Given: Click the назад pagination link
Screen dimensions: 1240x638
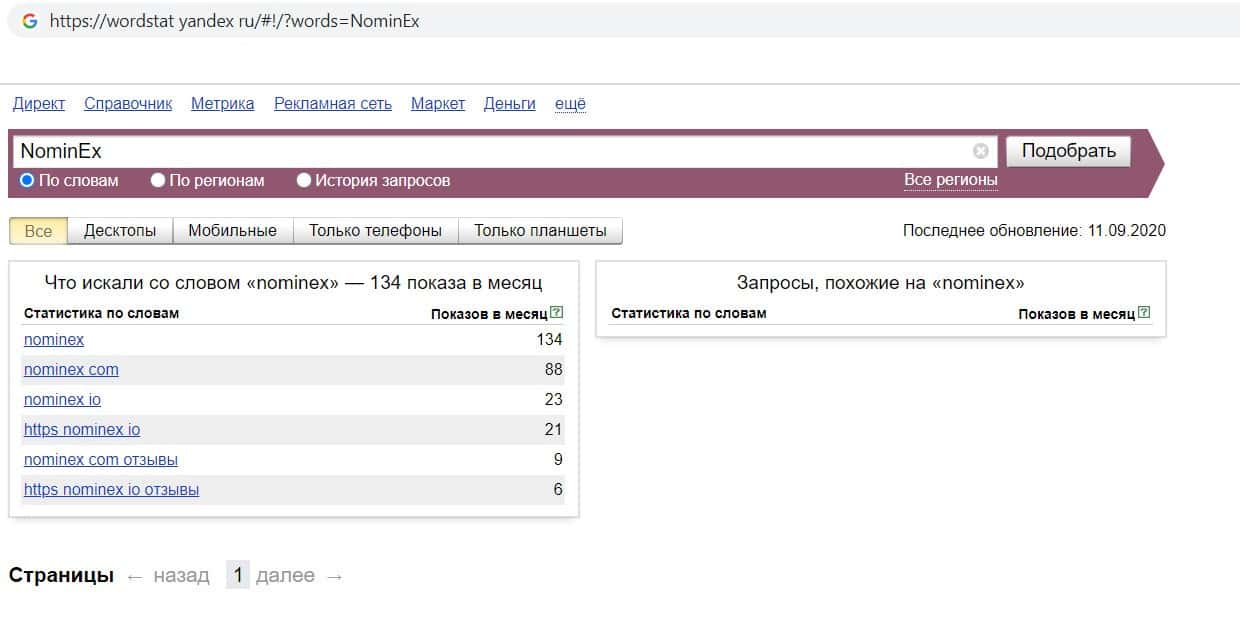Looking at the screenshot, I should pos(181,576).
